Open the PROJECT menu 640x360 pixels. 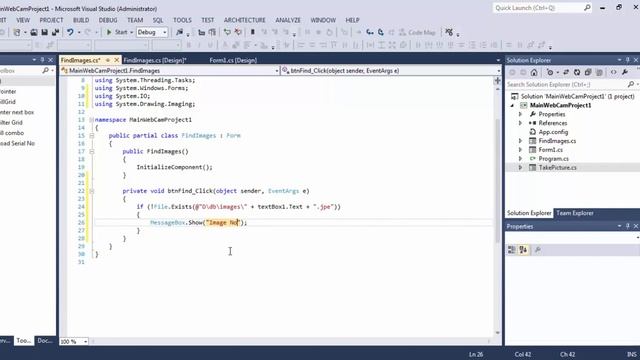point(51,20)
